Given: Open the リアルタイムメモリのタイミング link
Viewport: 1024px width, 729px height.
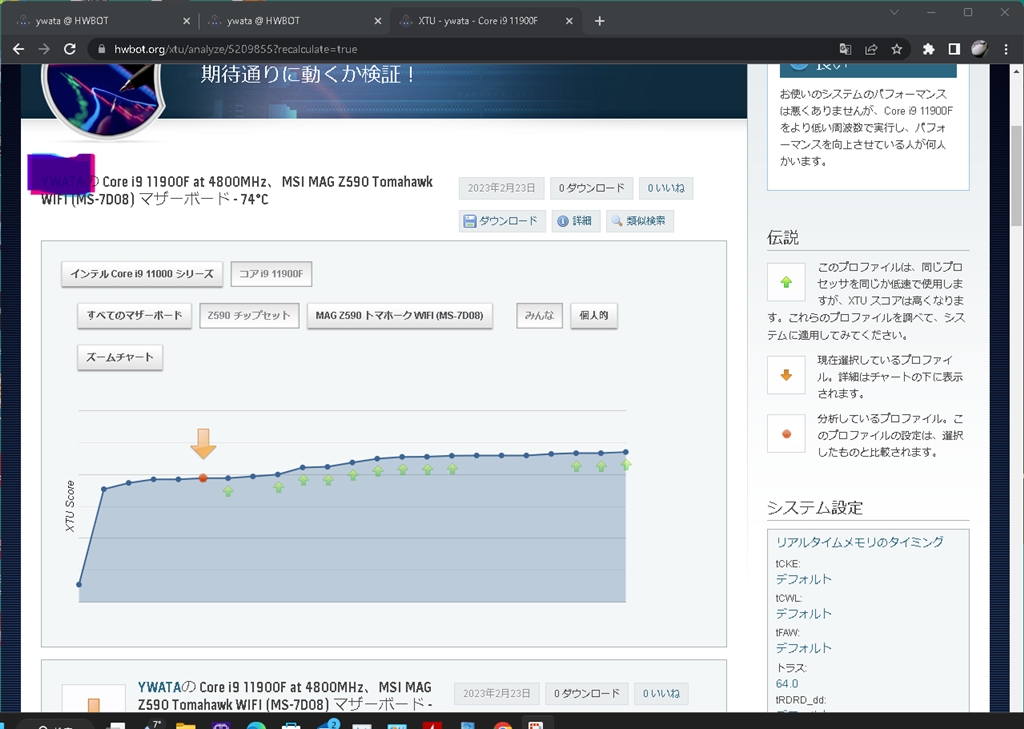Looking at the screenshot, I should pos(859,542).
